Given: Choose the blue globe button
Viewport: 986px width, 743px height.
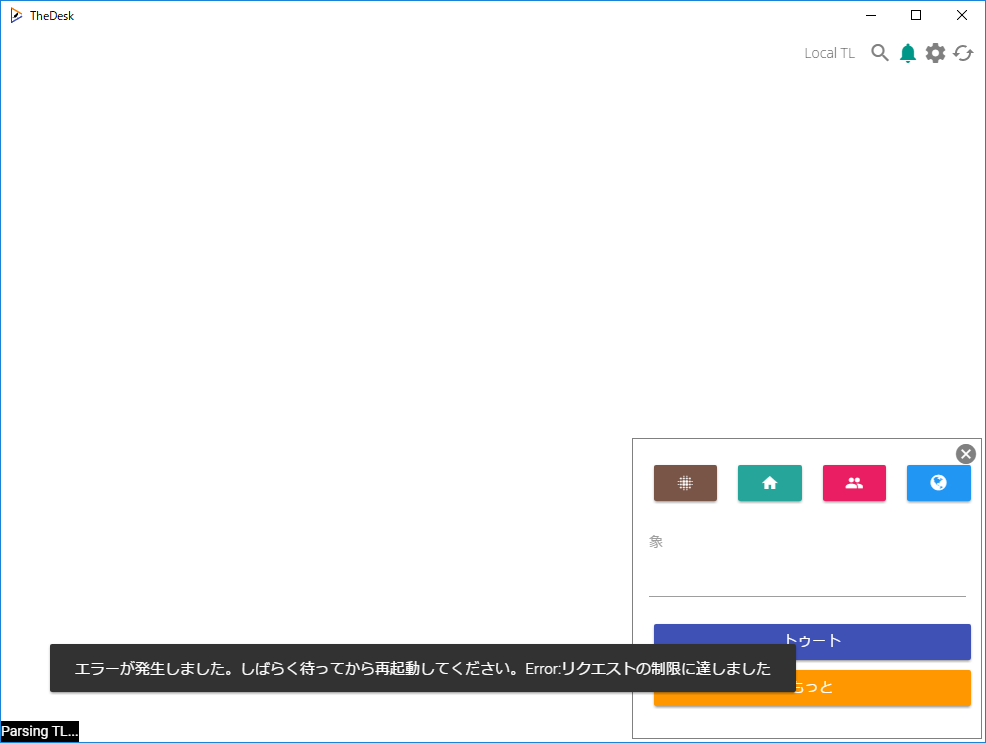Looking at the screenshot, I should point(938,483).
